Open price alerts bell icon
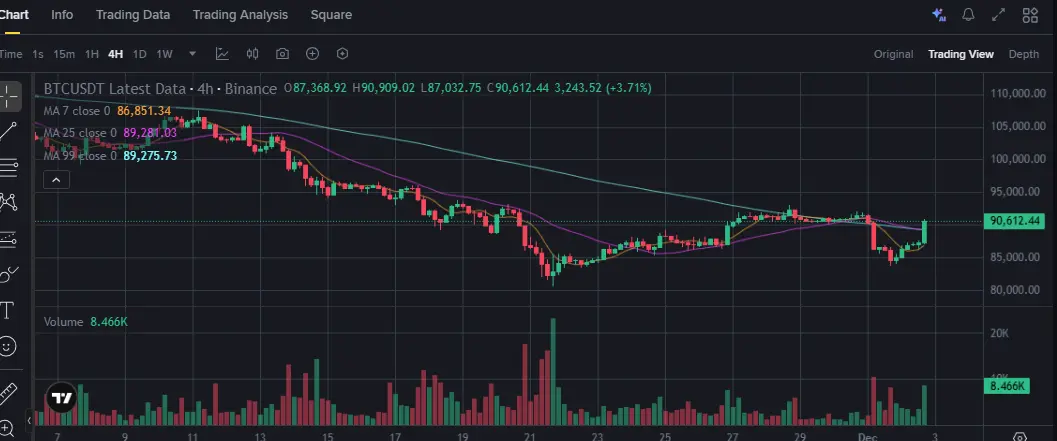The image size is (1057, 441). (x=968, y=15)
